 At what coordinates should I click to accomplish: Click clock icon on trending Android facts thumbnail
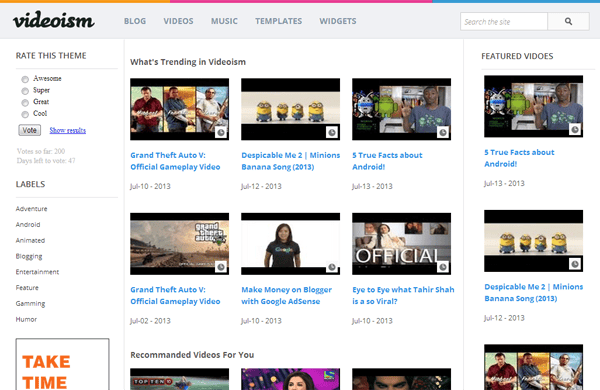pos(443,132)
